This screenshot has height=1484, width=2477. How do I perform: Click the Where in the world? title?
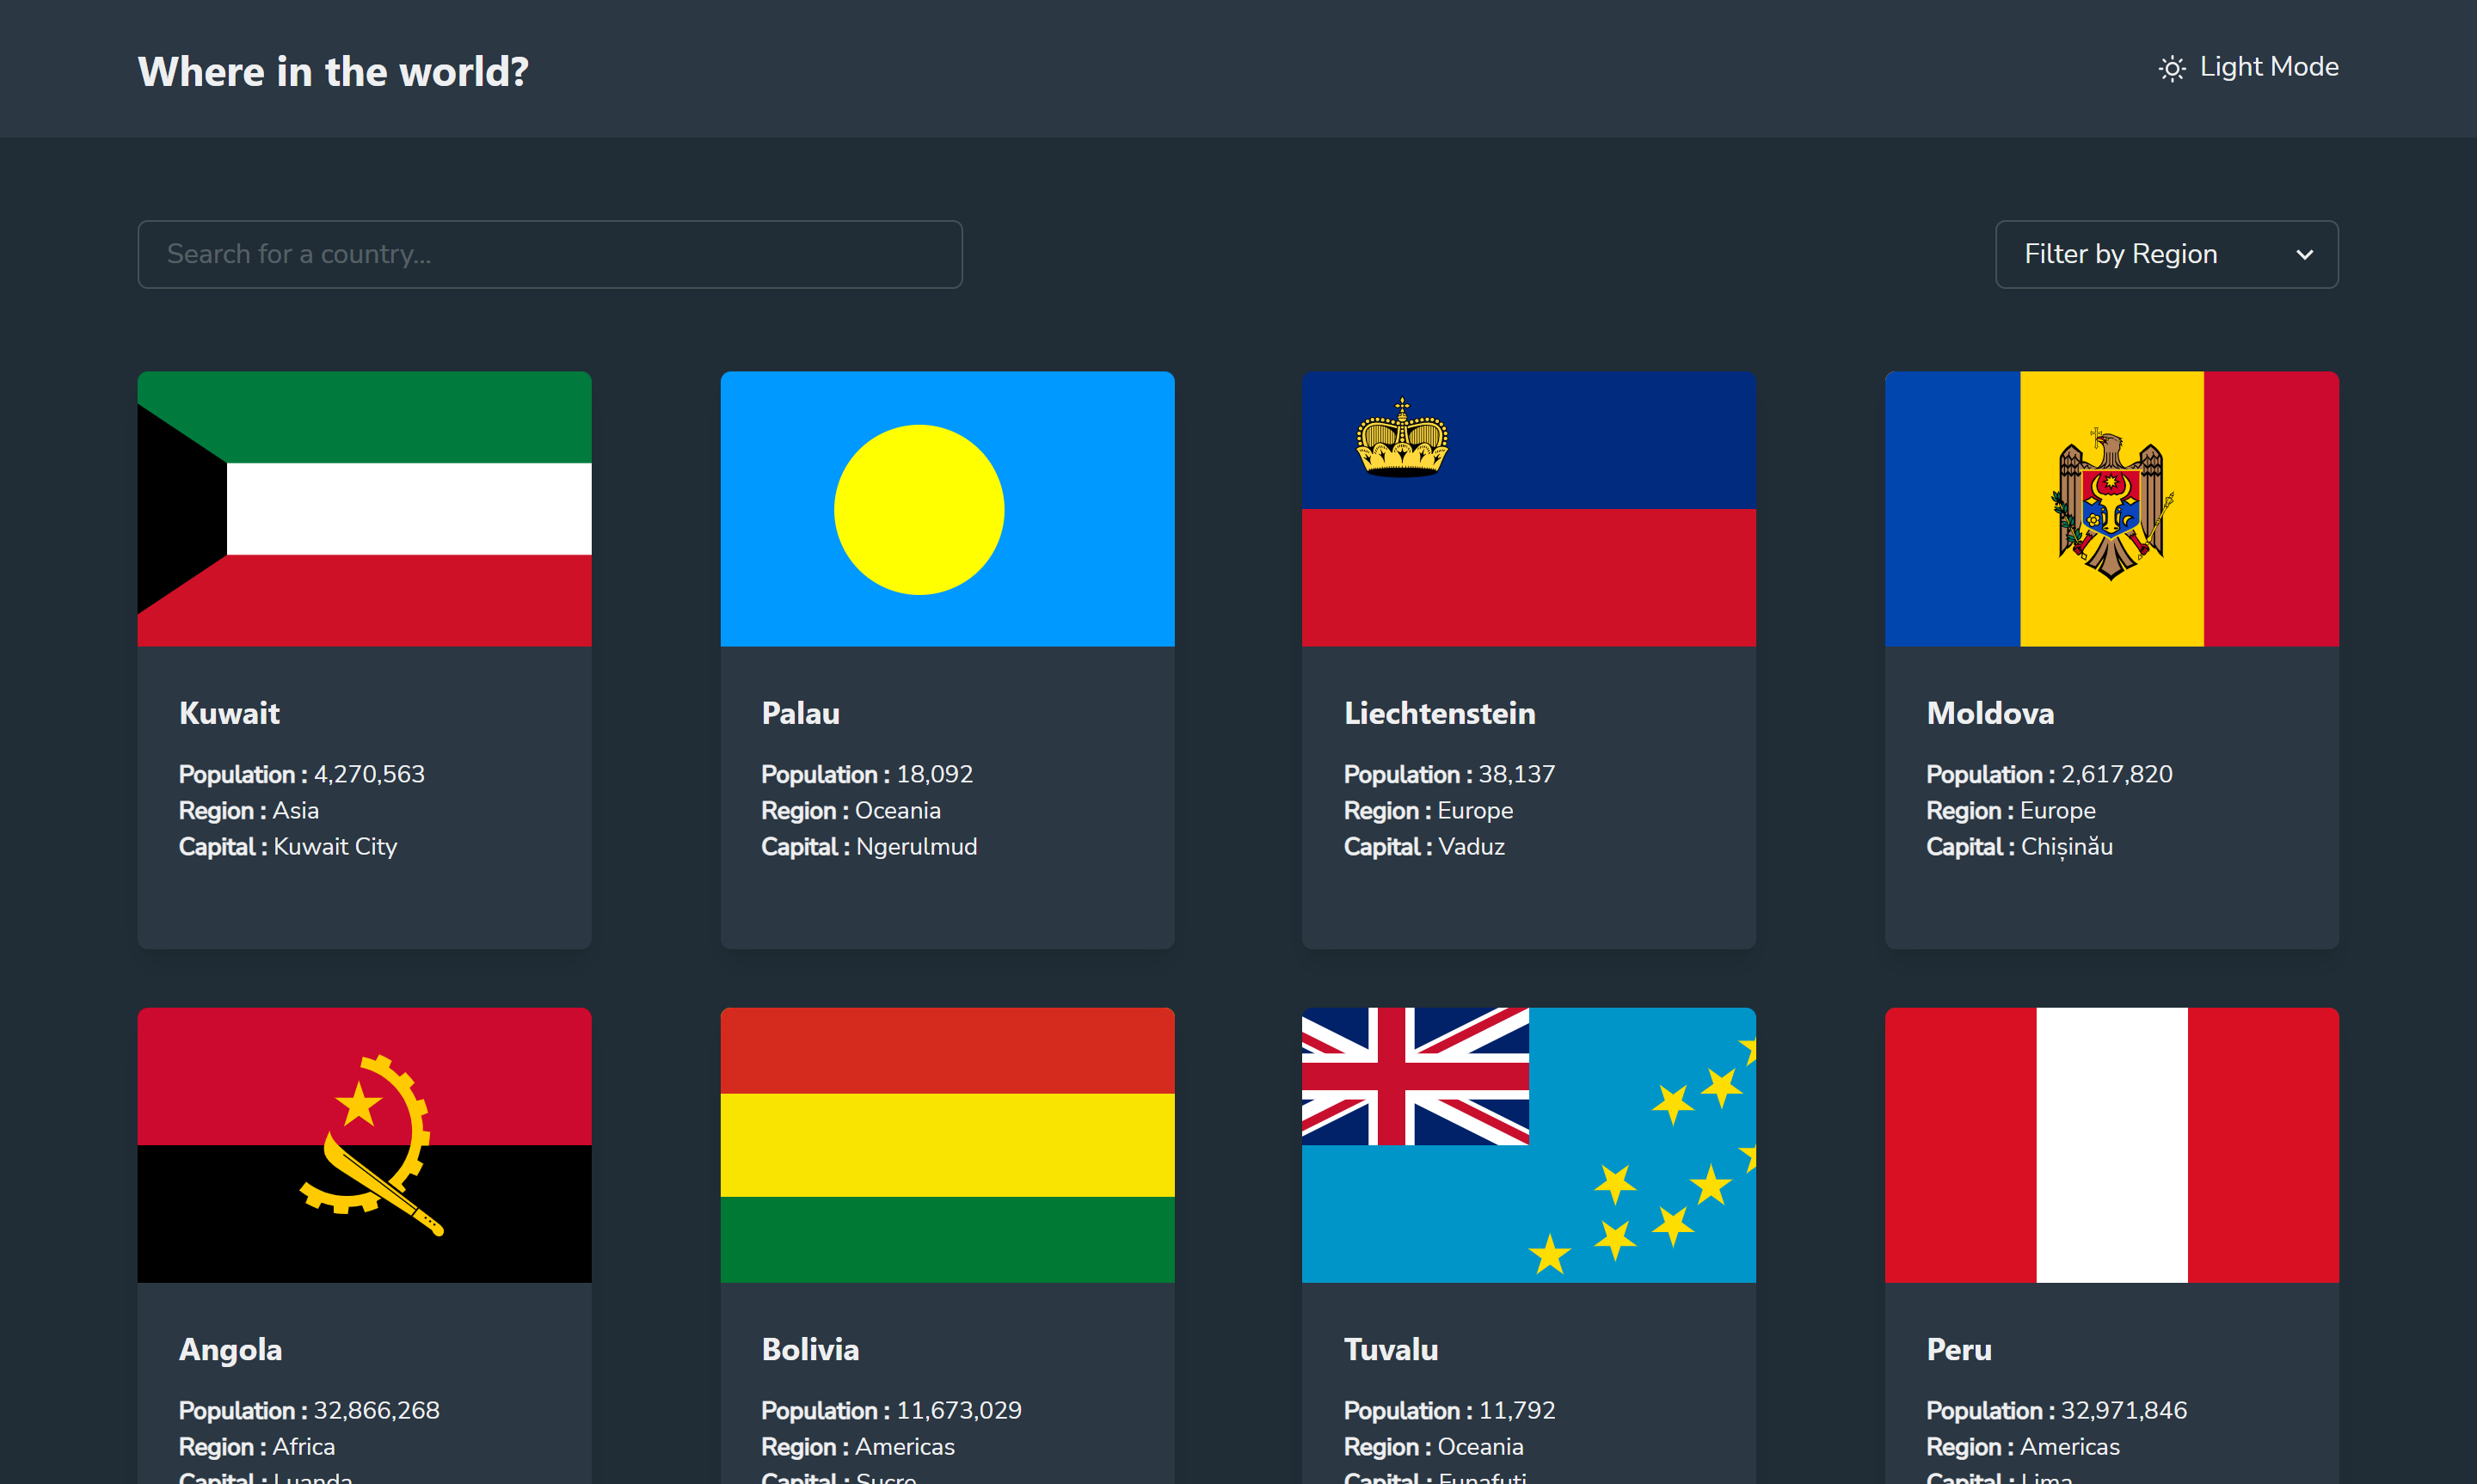(333, 71)
